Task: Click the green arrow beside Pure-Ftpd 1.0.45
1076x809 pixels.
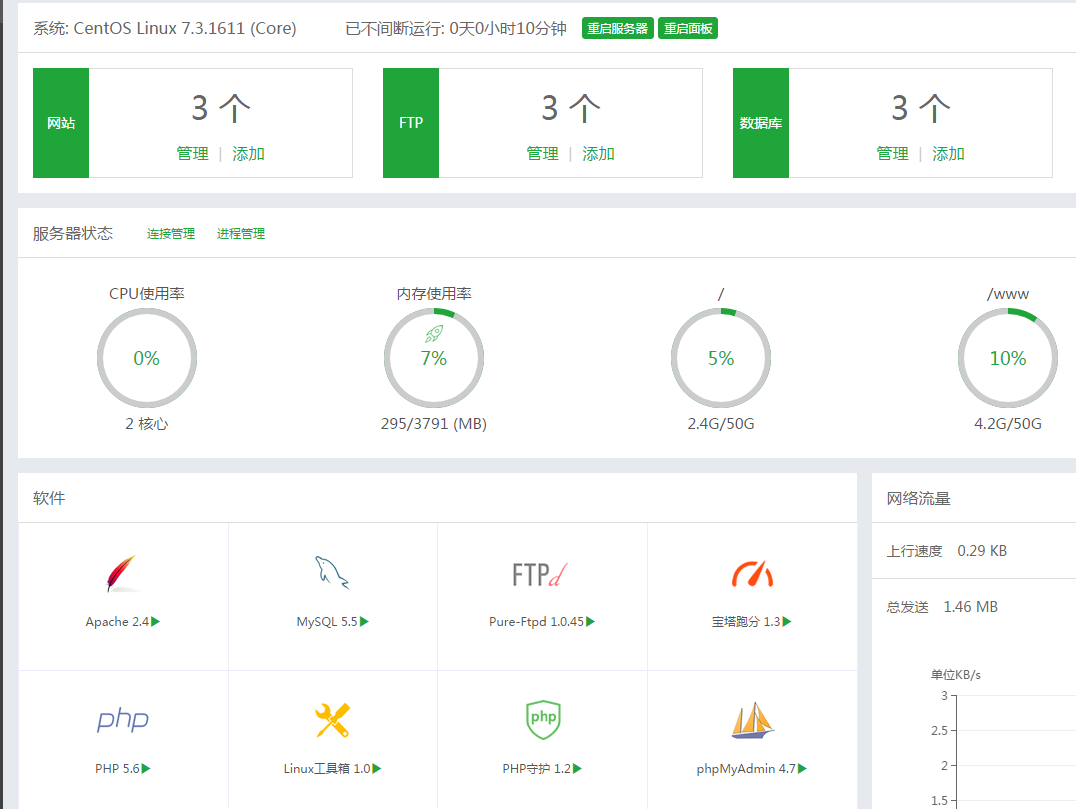Action: click(591, 622)
